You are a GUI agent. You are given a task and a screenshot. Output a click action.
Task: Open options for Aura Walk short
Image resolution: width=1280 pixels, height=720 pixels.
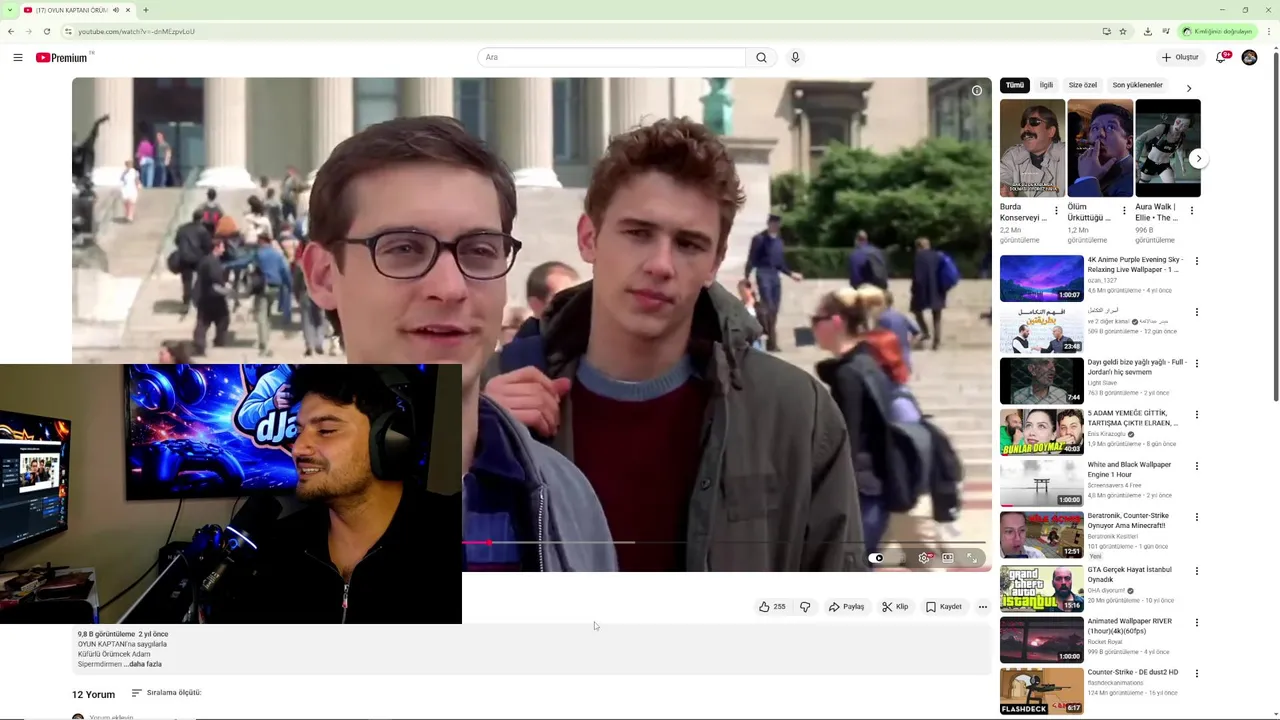[1192, 211]
